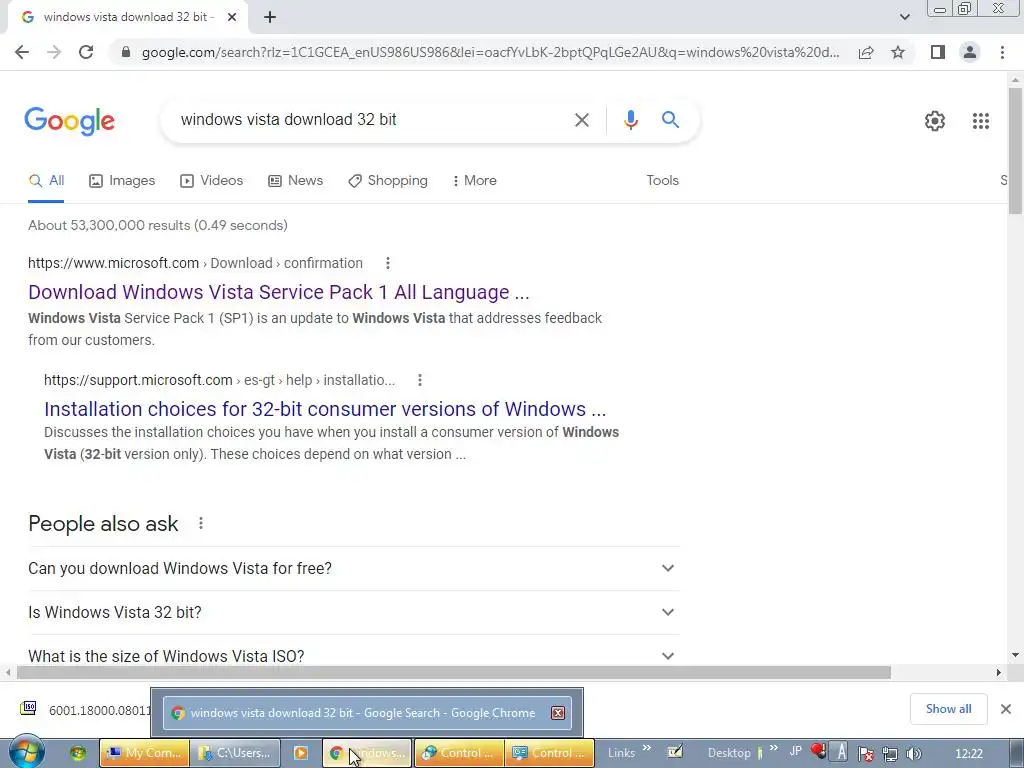1024x768 pixels.
Task: Close the Chrome taskbar preview thumbnail
Action: click(558, 713)
